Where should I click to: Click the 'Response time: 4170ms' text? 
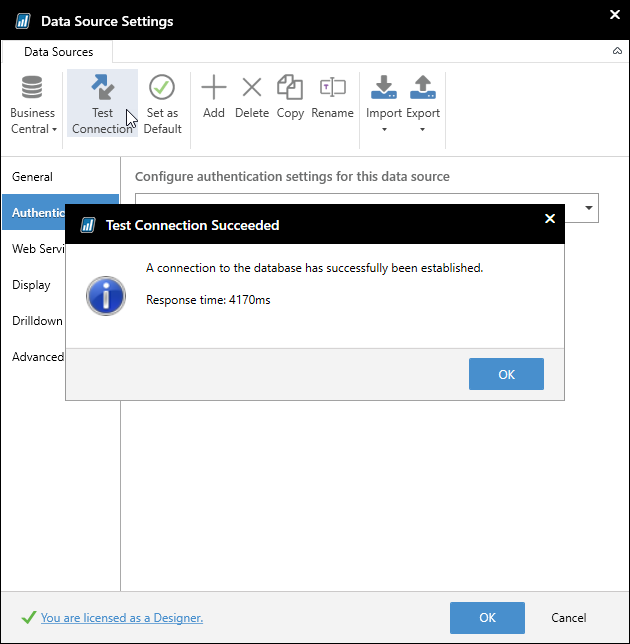point(208,300)
